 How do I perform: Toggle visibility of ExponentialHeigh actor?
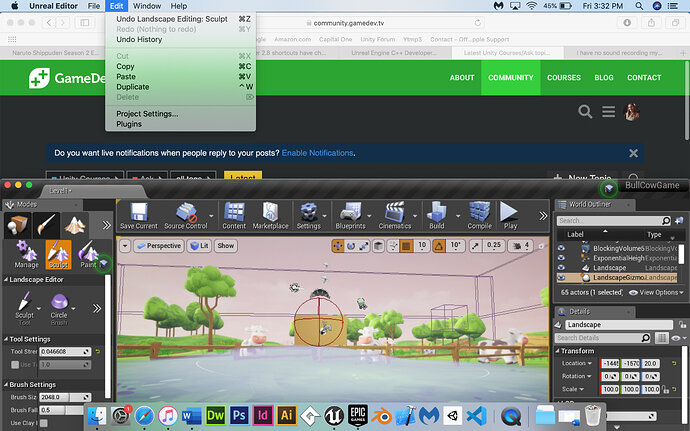pos(561,258)
